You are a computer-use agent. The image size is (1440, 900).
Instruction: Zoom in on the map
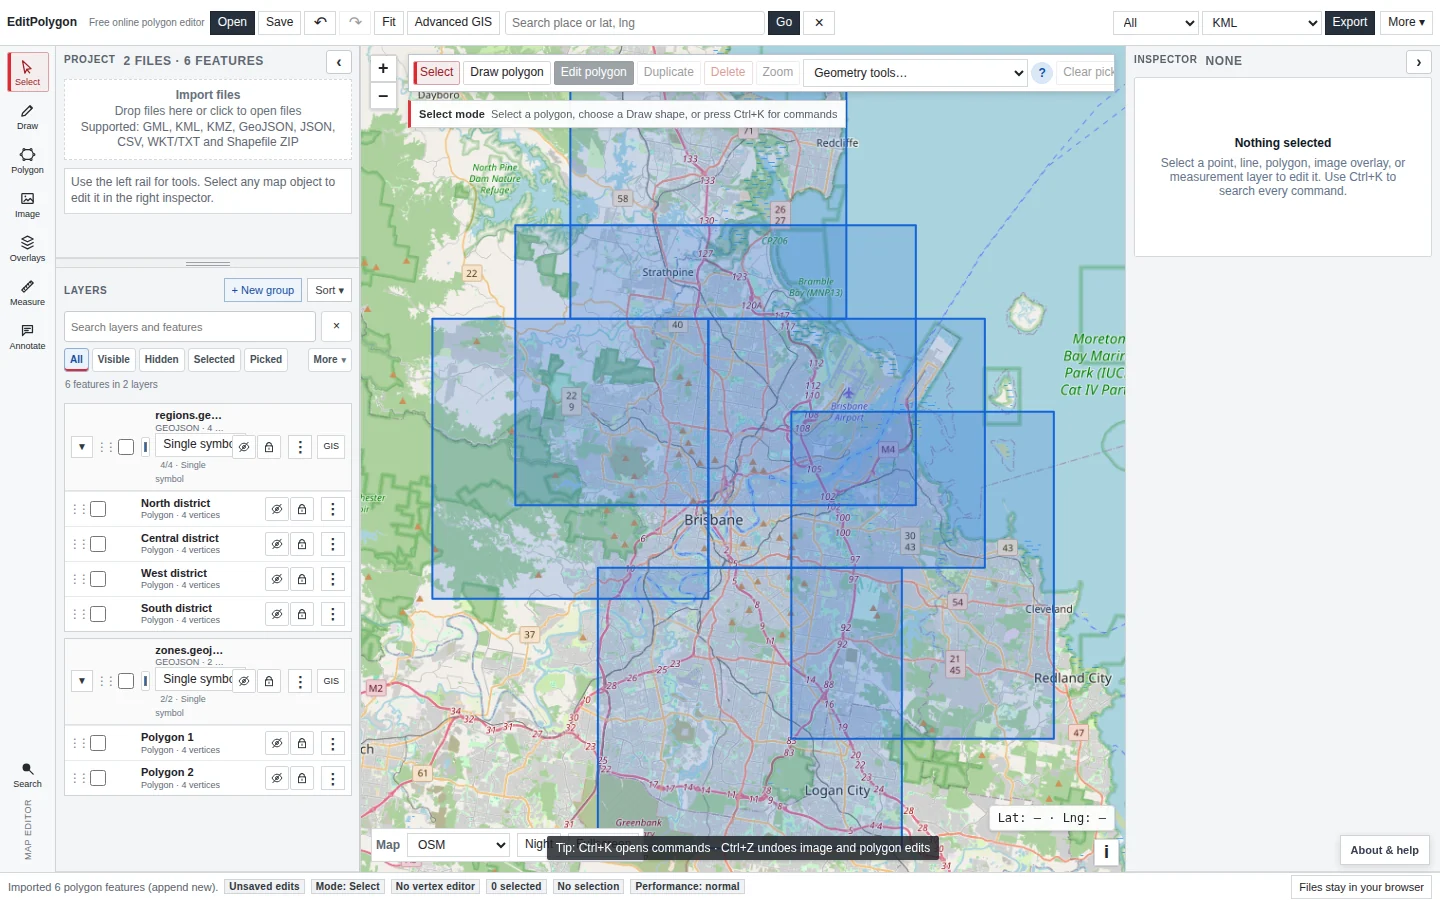[383, 69]
